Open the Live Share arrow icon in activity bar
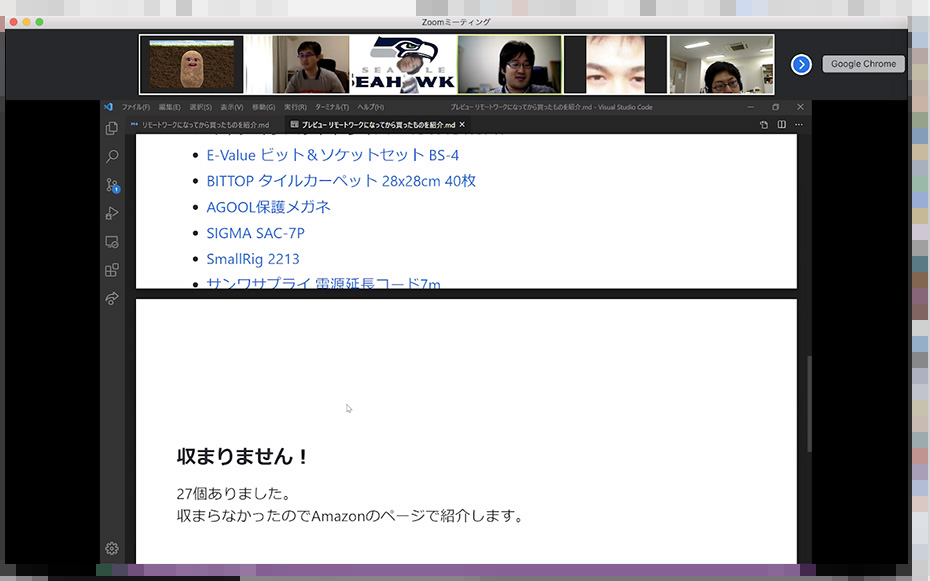 tap(112, 298)
